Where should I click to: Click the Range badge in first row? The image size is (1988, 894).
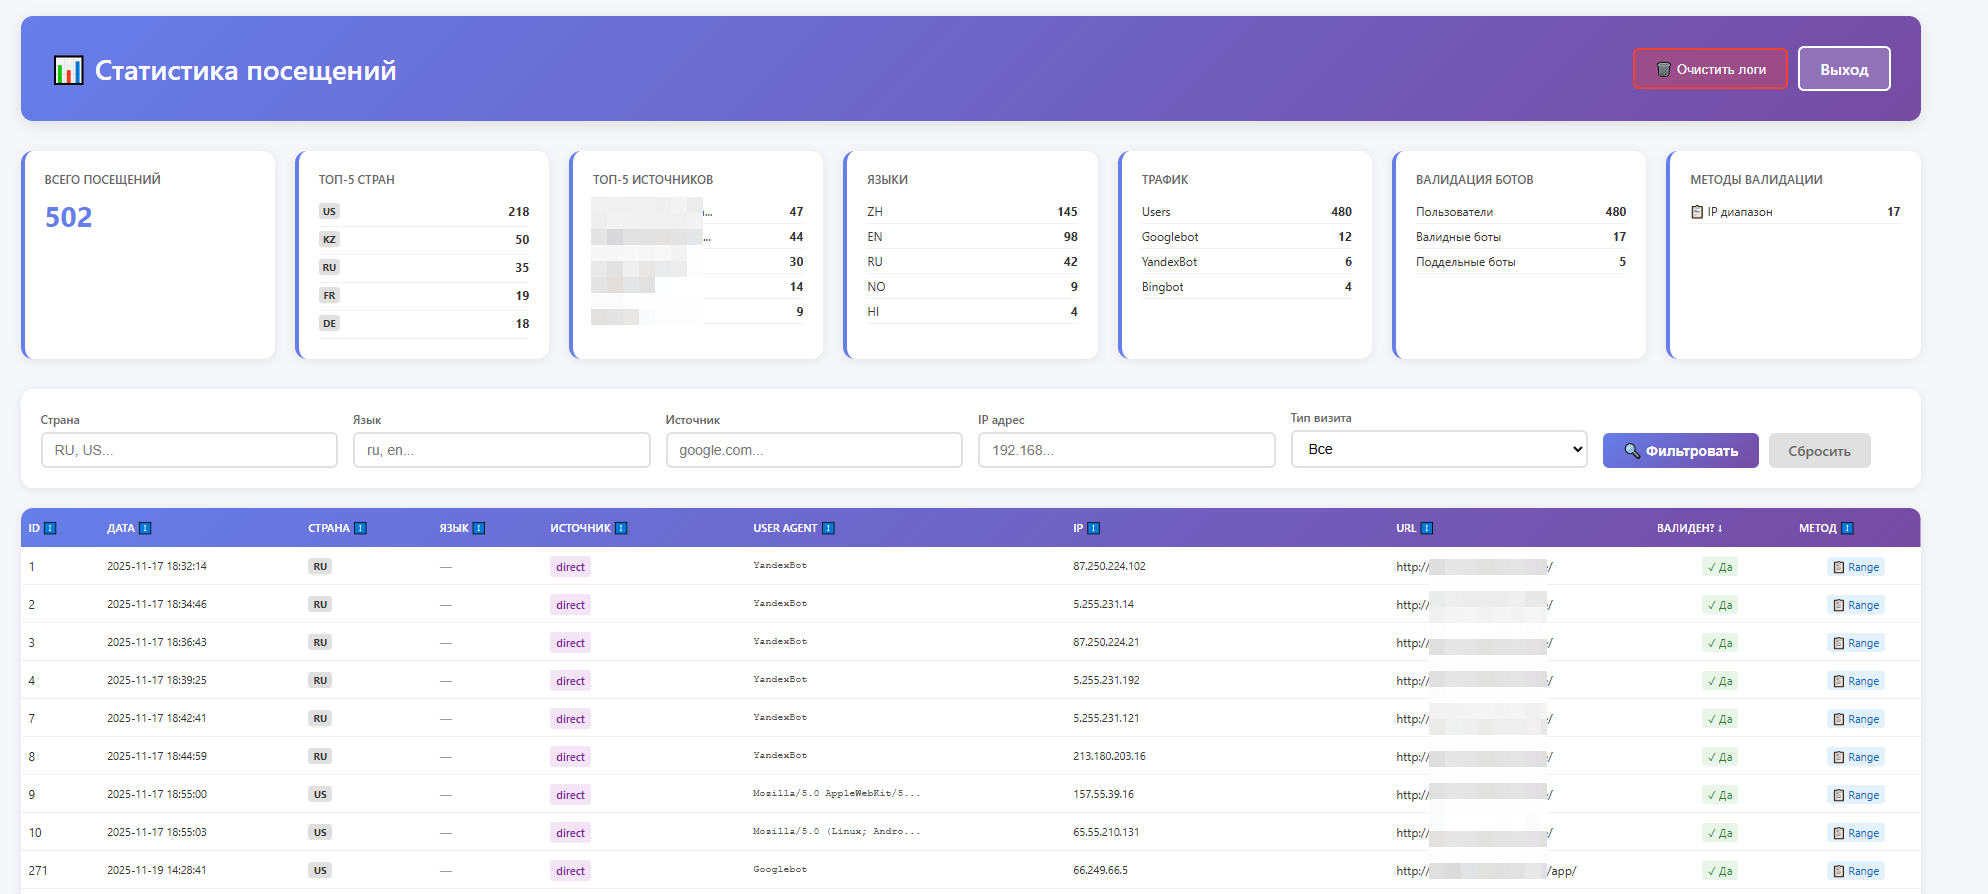coord(1856,567)
